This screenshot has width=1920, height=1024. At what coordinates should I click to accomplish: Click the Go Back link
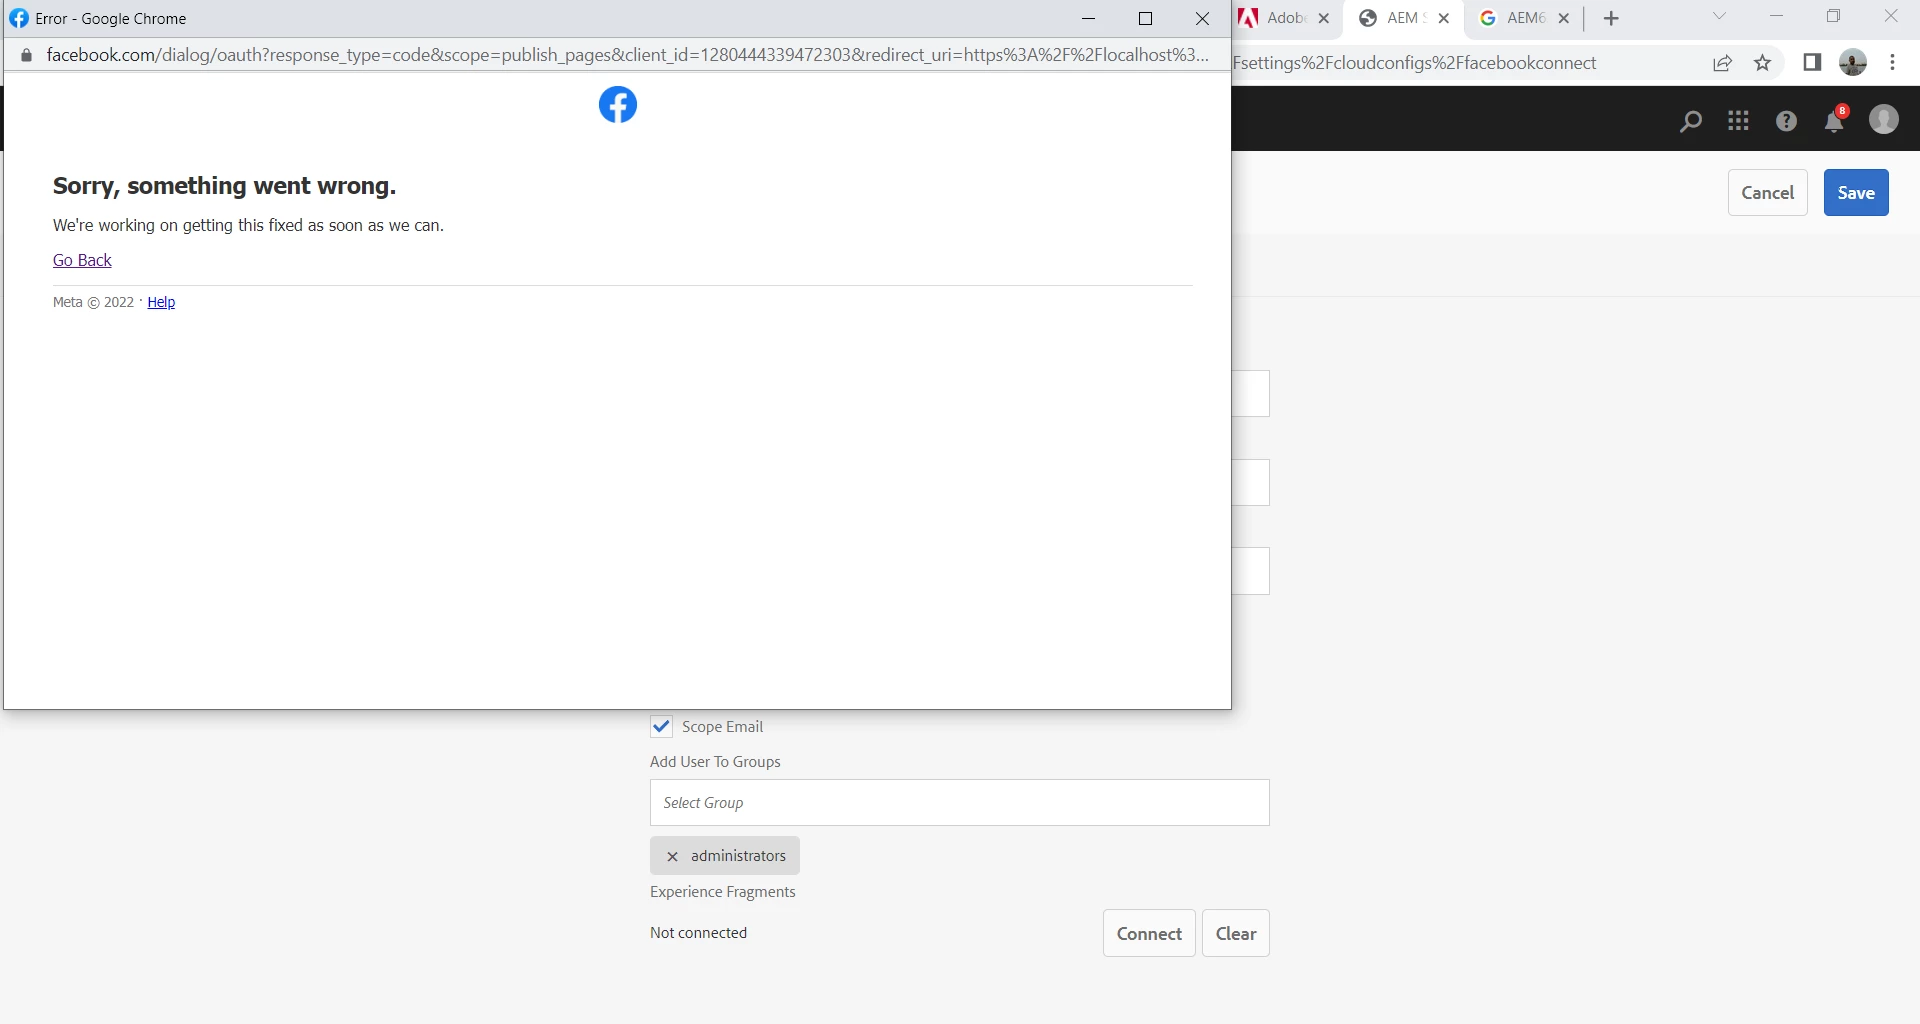click(82, 261)
